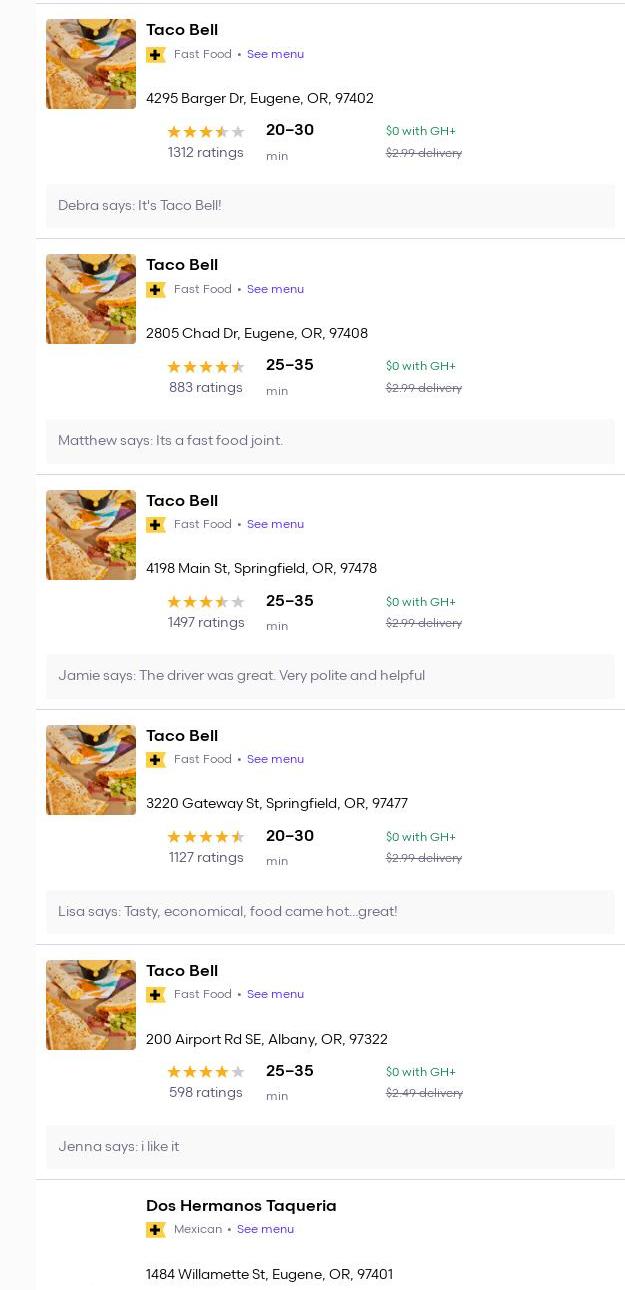Open See menu for Chad Dr Taco Bell

275,290
